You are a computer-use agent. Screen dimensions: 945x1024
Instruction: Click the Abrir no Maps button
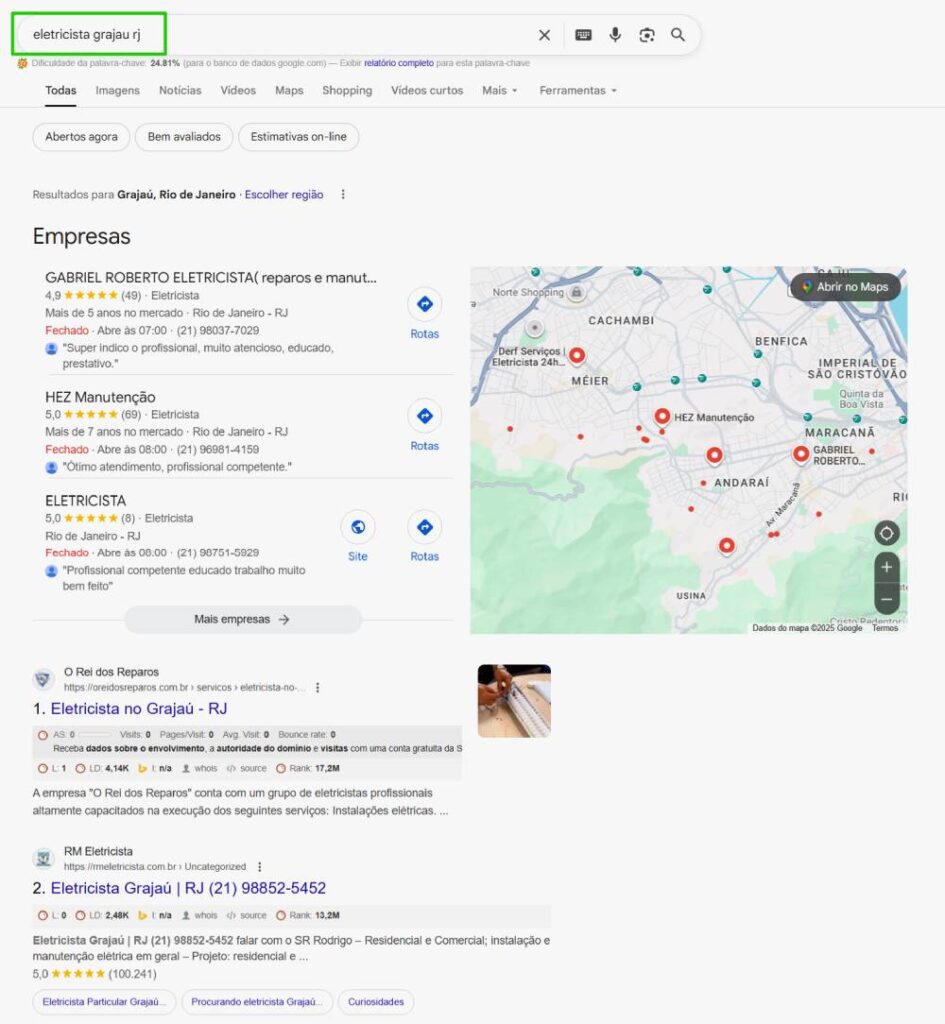(846, 287)
